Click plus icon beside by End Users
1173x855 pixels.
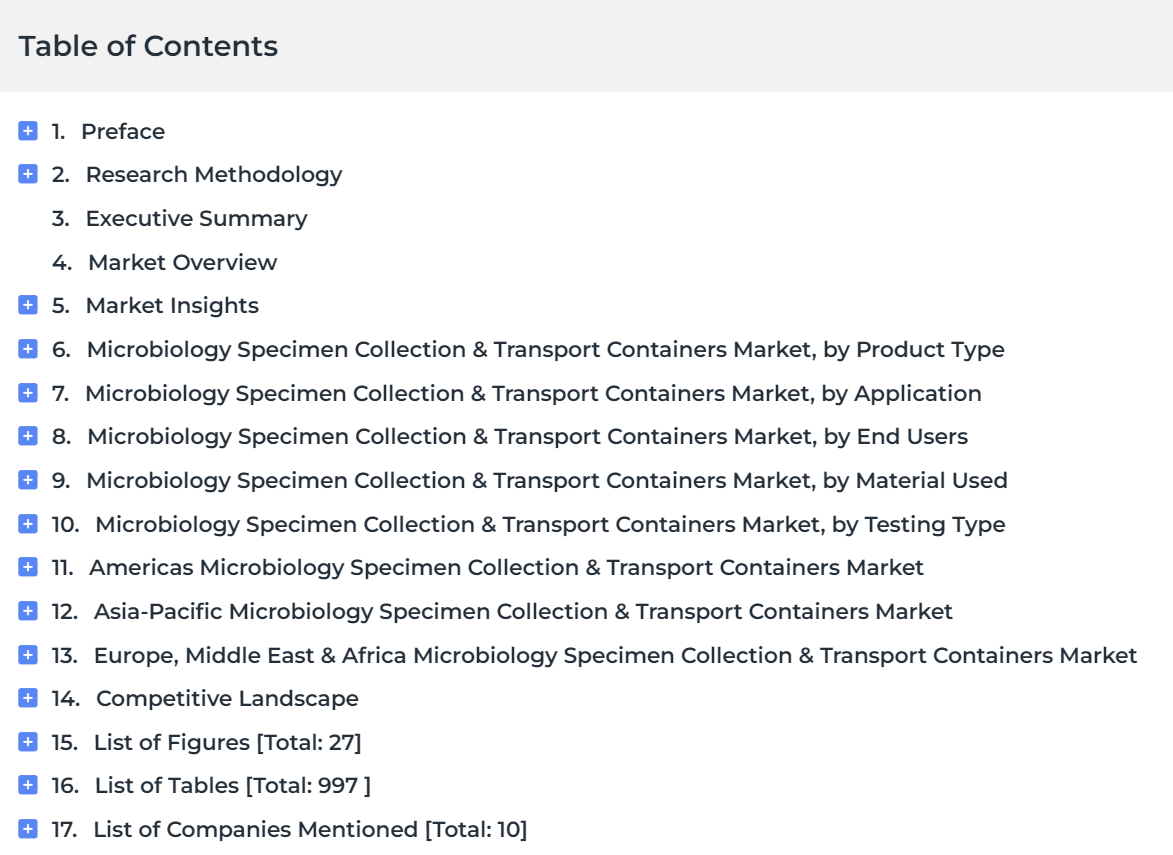(28, 436)
